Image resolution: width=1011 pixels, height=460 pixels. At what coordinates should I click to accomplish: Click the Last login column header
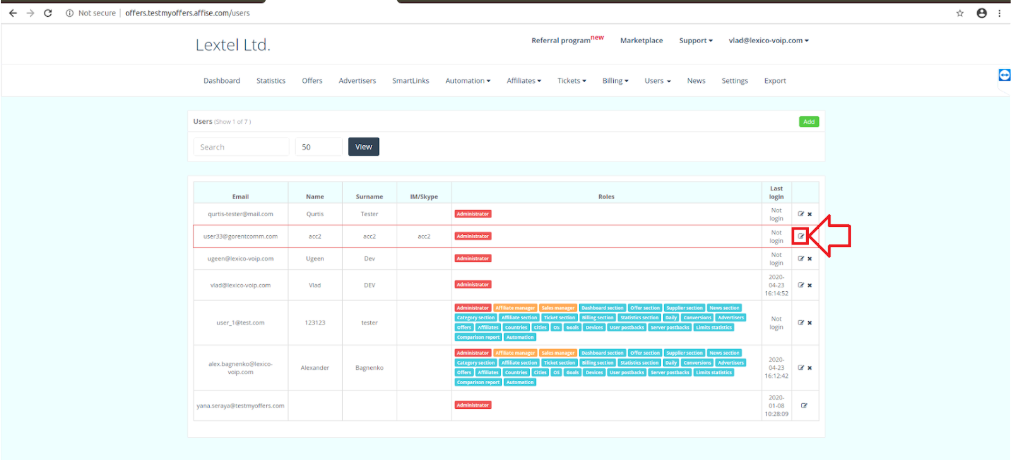(776, 192)
